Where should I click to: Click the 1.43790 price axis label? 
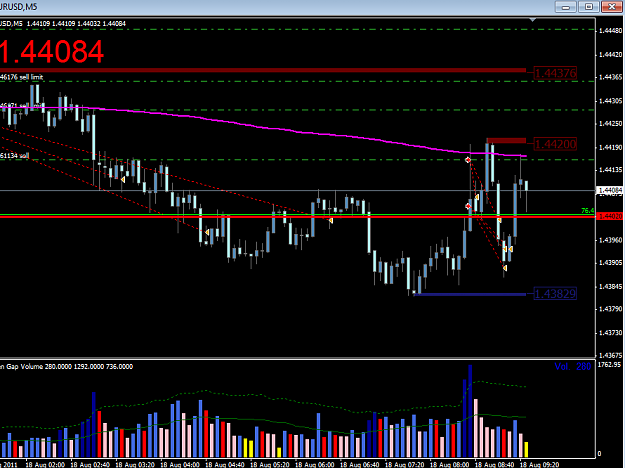[611, 309]
